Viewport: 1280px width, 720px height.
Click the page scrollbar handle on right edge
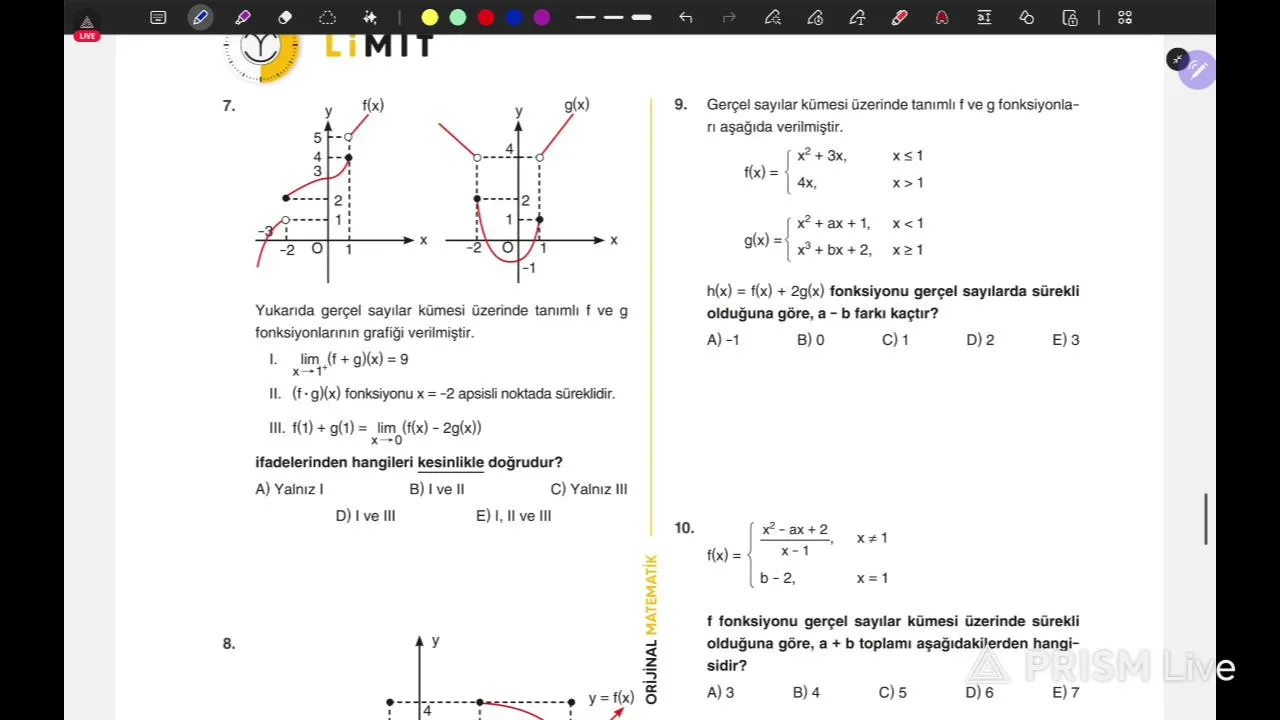click(x=1207, y=519)
